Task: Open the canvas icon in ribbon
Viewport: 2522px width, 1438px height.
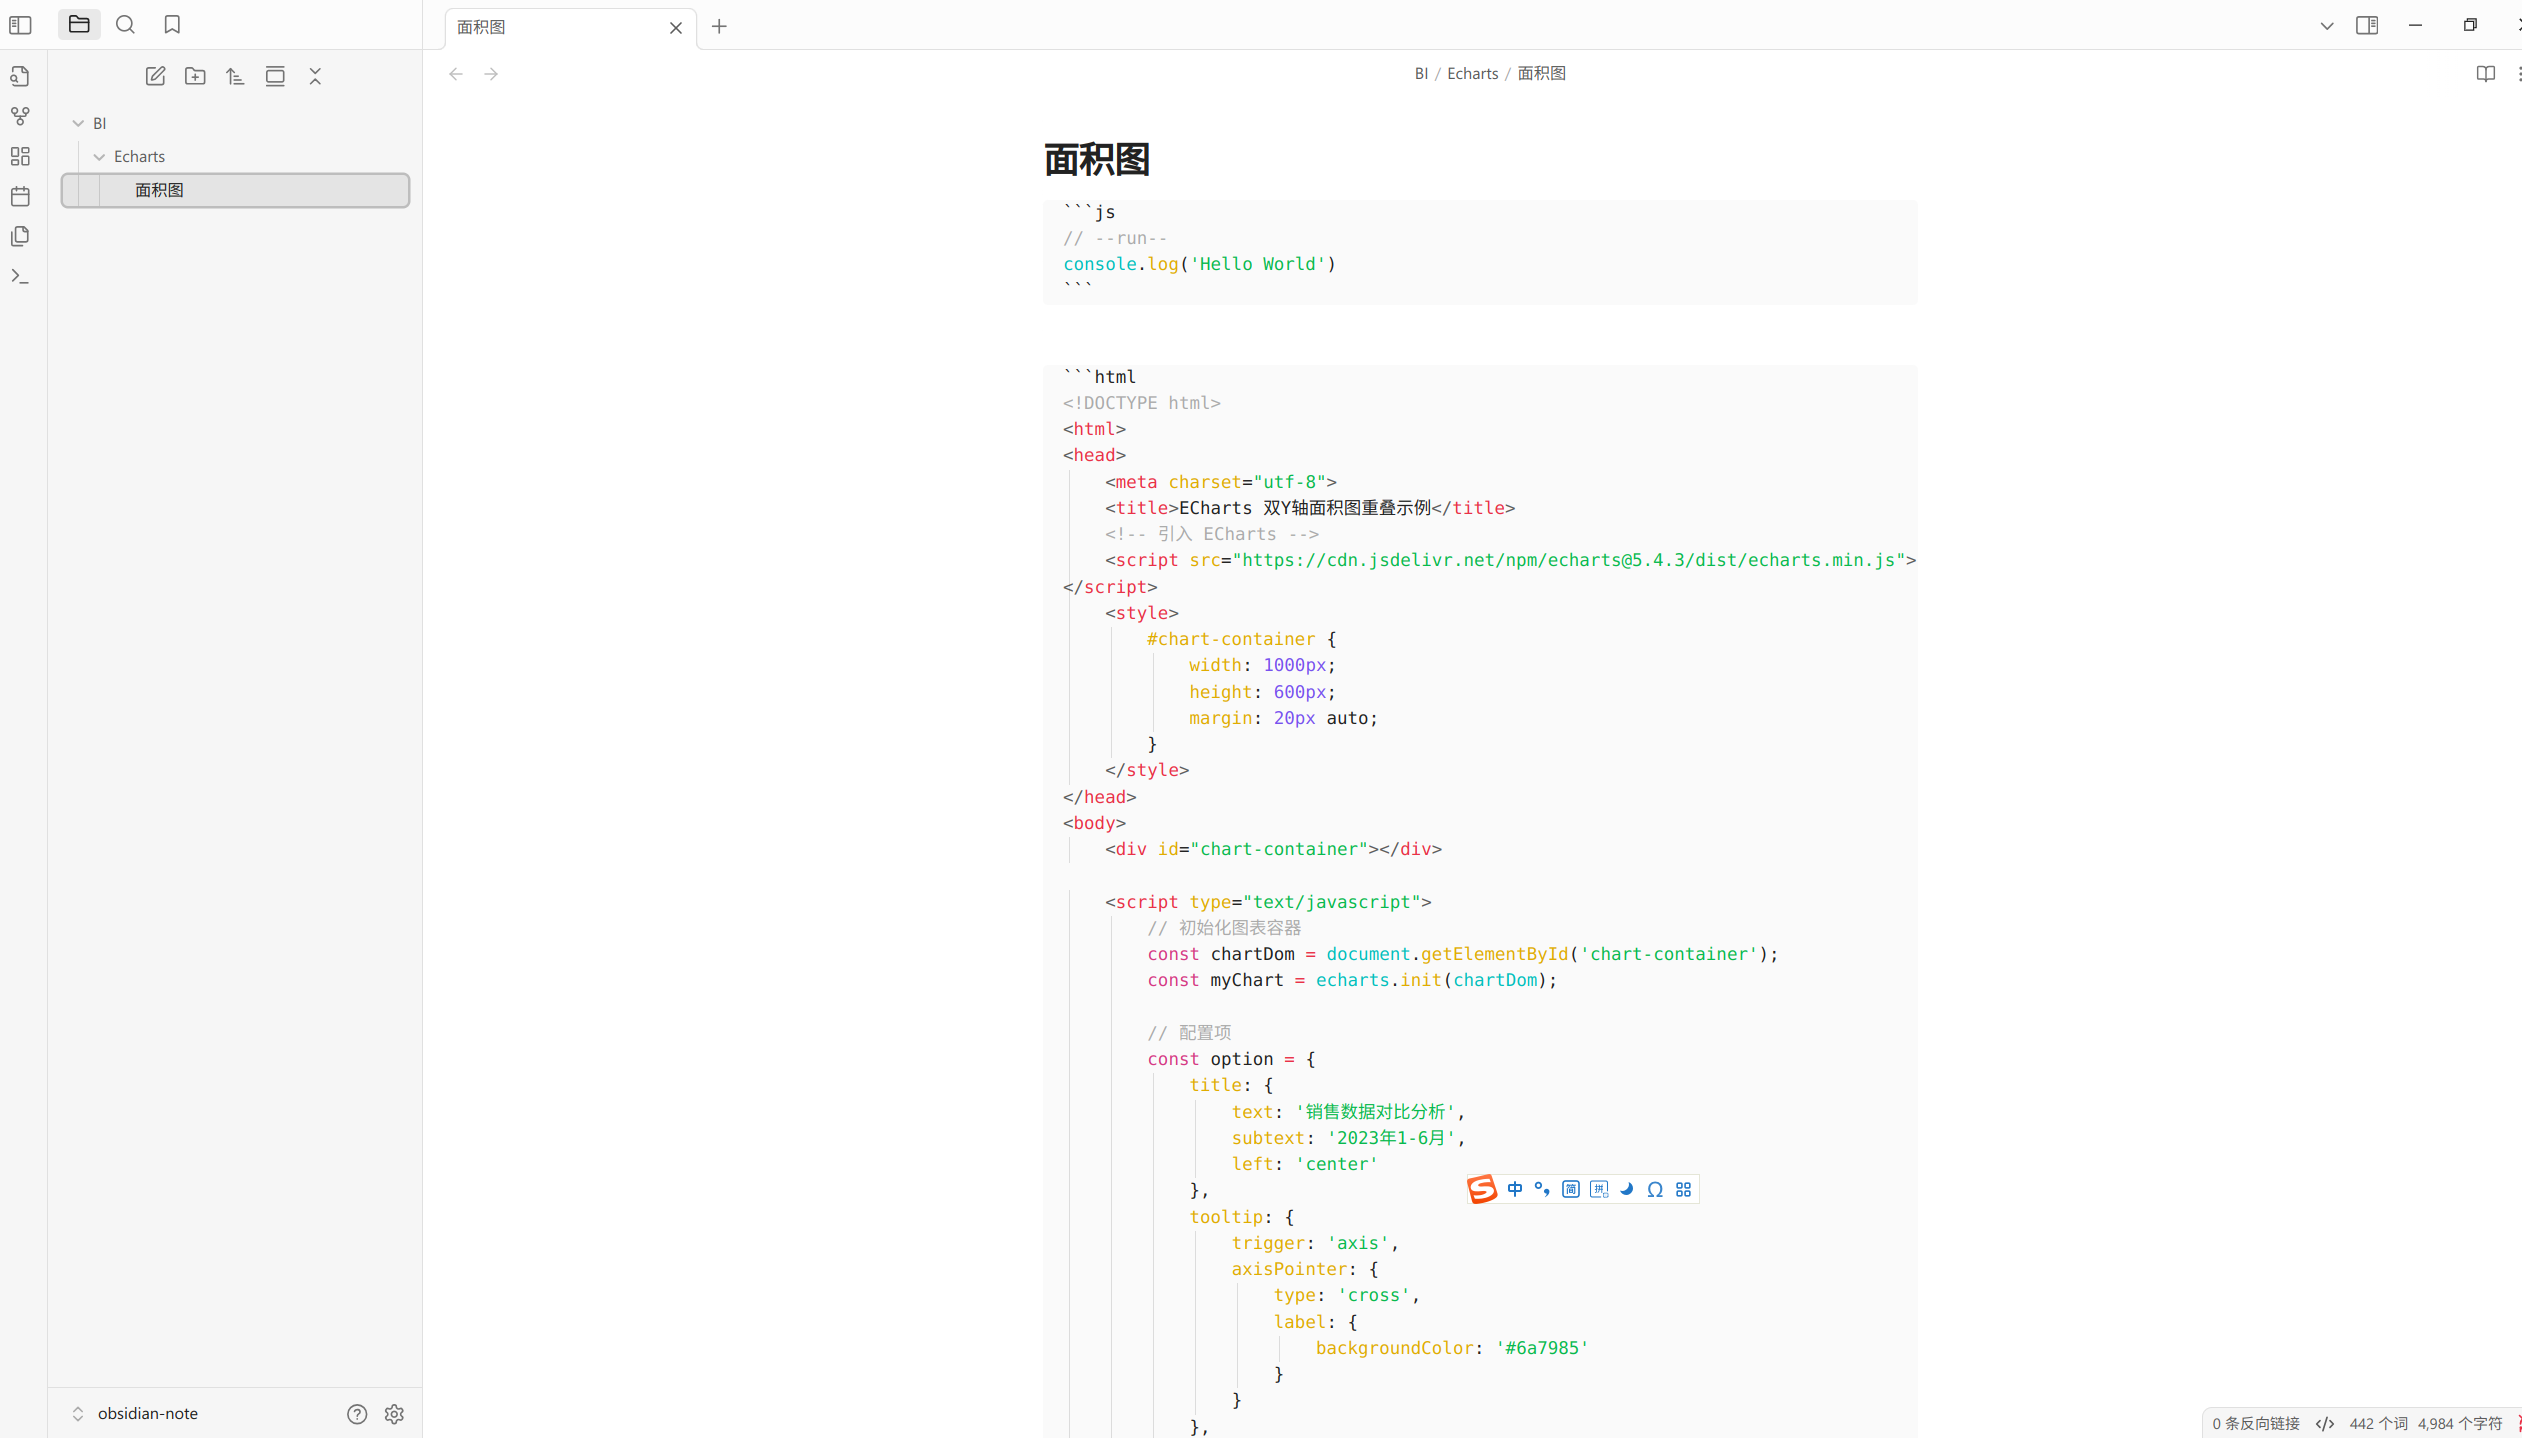Action: (20, 156)
